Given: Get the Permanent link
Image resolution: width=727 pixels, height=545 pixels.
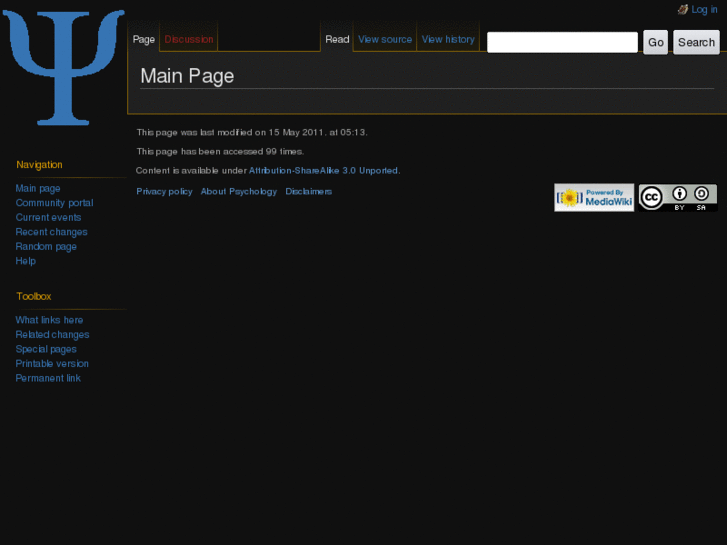Looking at the screenshot, I should click(48, 378).
